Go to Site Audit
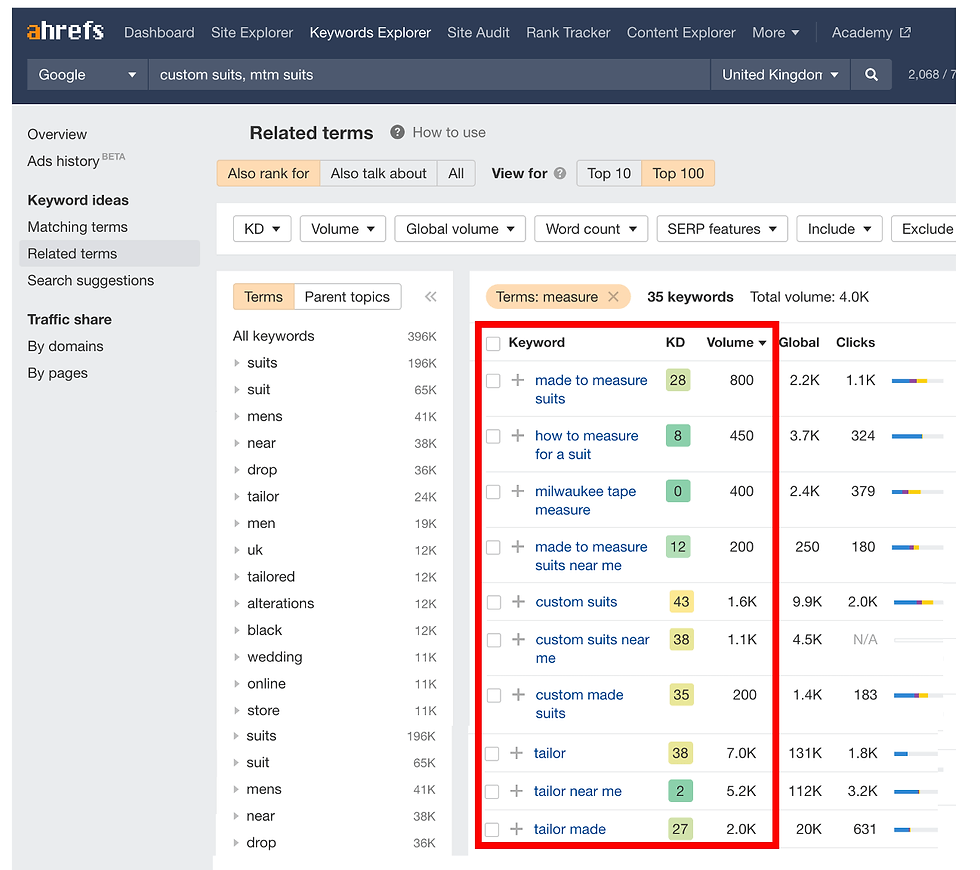This screenshot has width=980, height=870. coord(478,32)
